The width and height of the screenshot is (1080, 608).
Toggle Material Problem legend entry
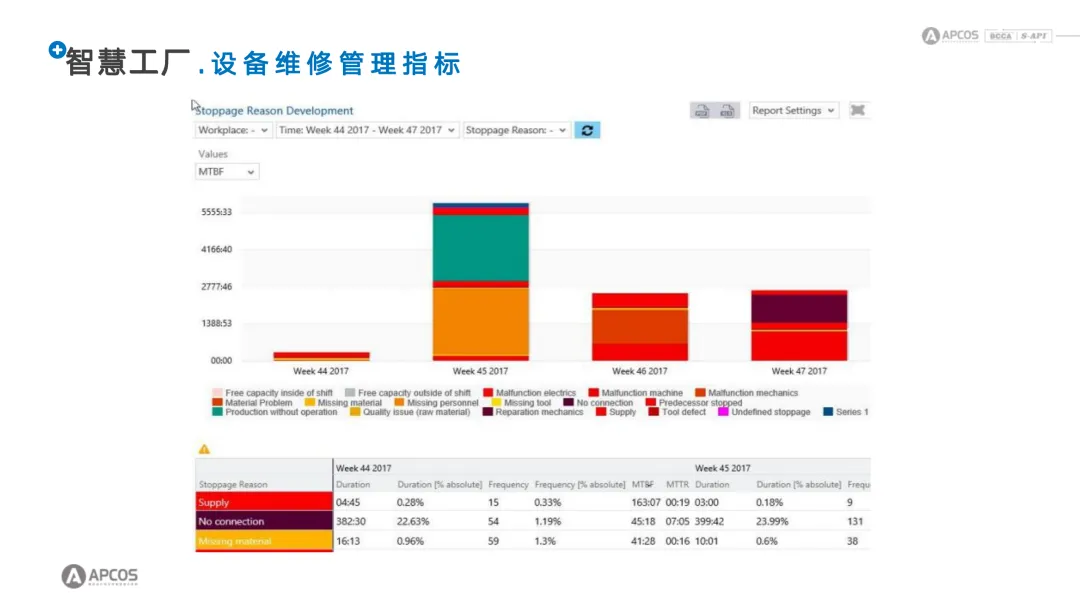pyautogui.click(x=253, y=402)
